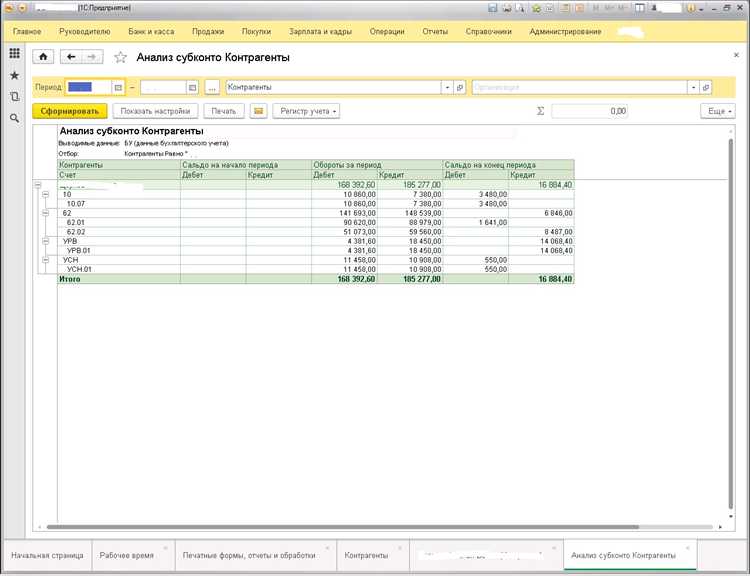
Task: Click the search magnifier icon in the sidebar
Action: (14, 118)
